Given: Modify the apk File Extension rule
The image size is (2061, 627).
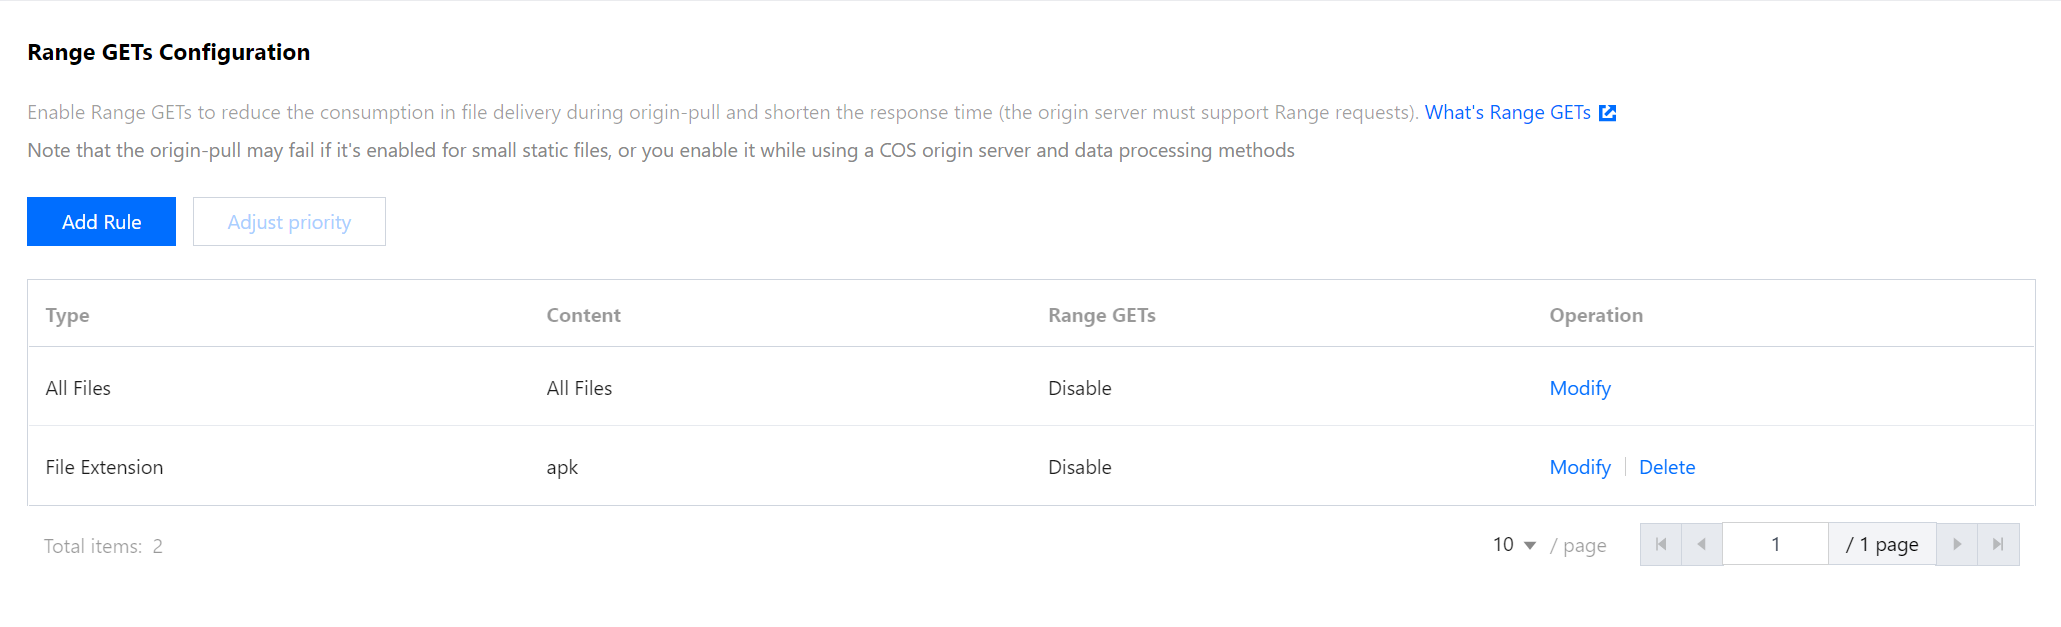Looking at the screenshot, I should (x=1579, y=467).
